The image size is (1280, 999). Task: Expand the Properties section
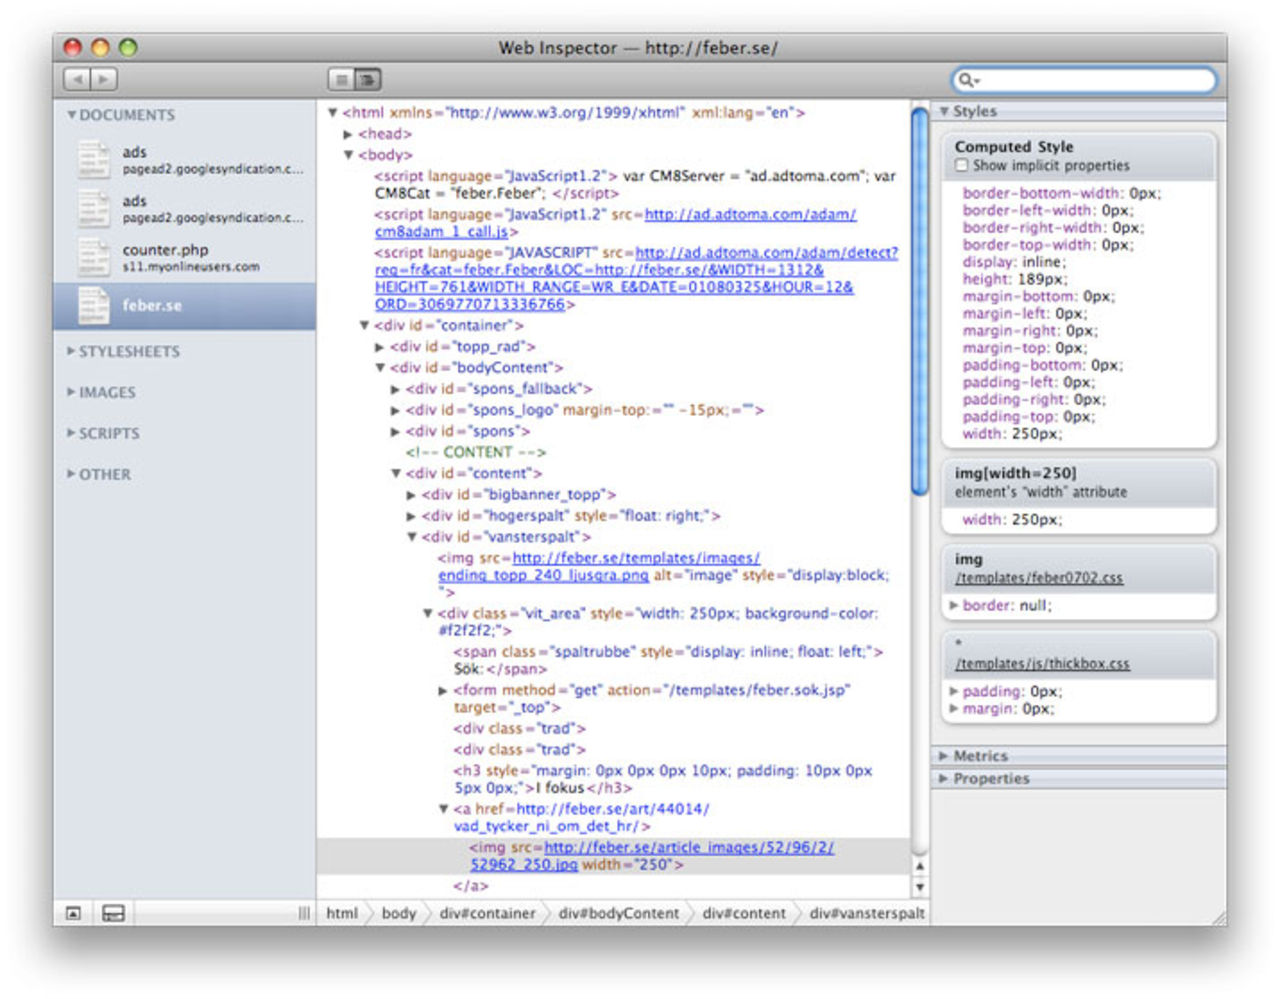click(990, 778)
